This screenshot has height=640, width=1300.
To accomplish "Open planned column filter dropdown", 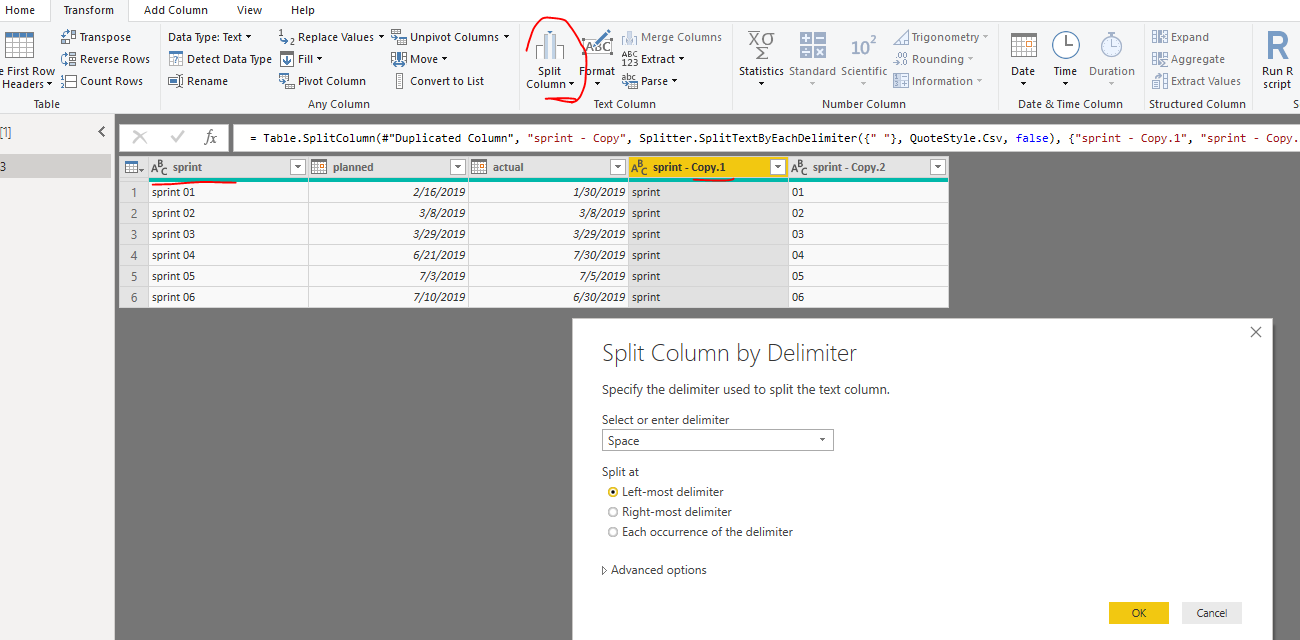I will [x=457, y=167].
